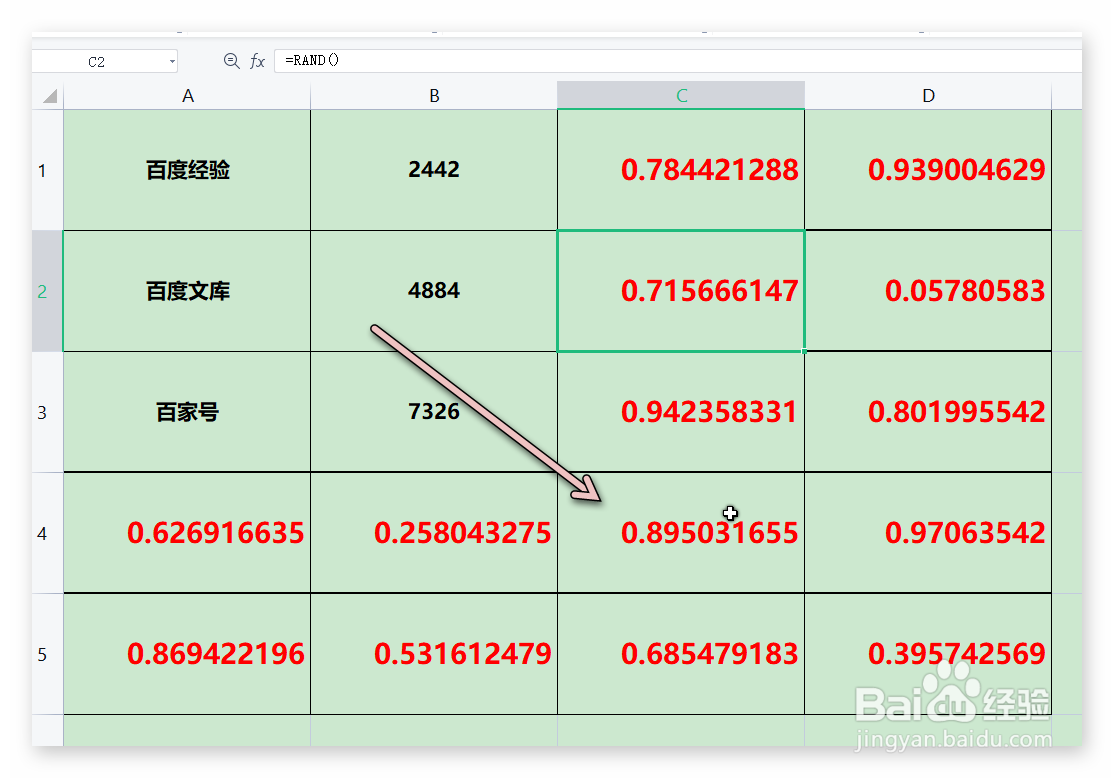Click cell showing 0.685479183
1114x778 pixels.
click(681, 654)
